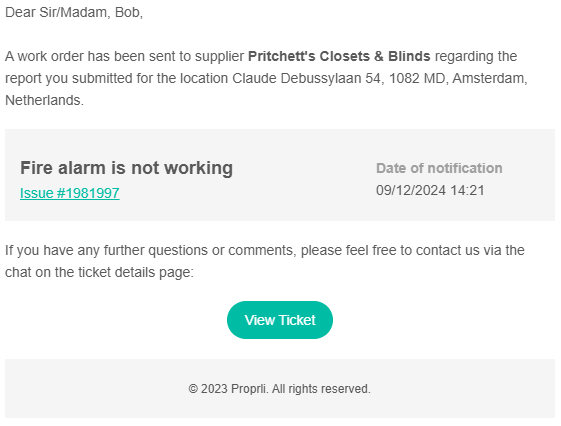
Task: Click the bold supplier name Pritchett's Closets & Blinds
Action: [339, 56]
